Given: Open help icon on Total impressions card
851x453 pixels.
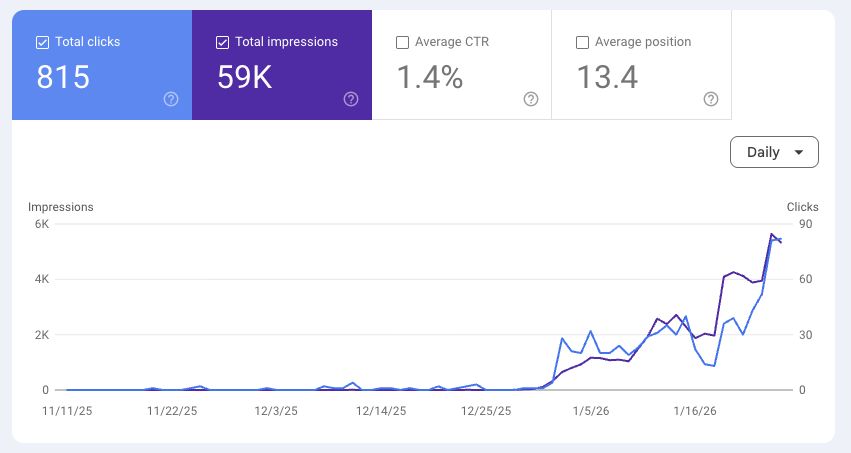Looking at the screenshot, I should 351,99.
